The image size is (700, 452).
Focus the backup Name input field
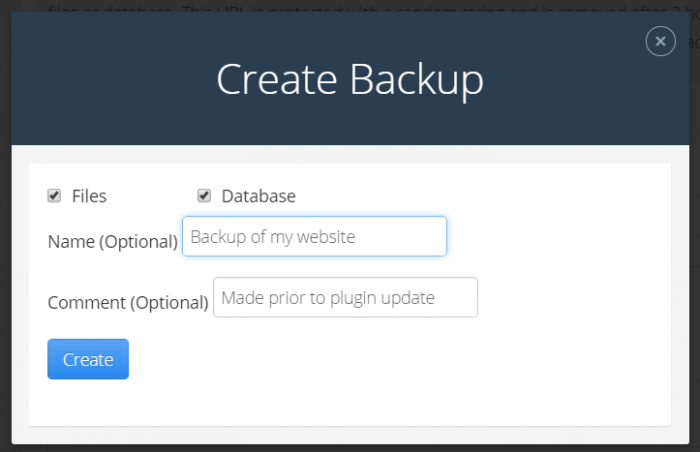(314, 237)
